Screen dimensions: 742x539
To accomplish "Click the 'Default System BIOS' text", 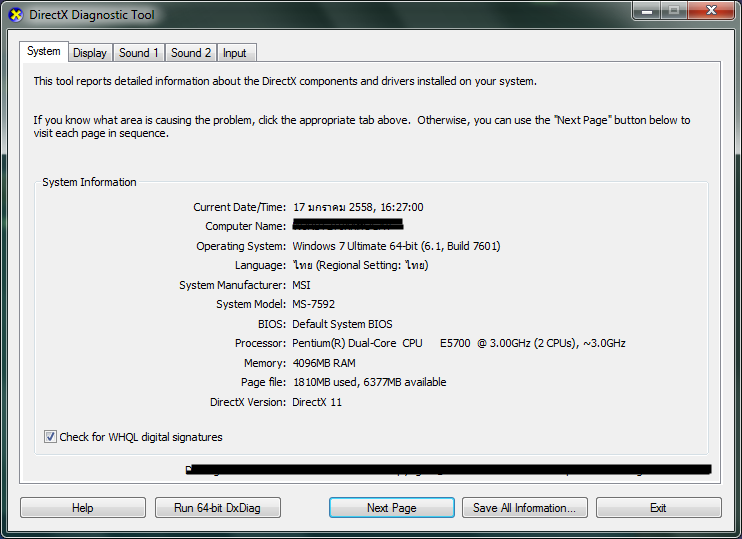I will click(x=342, y=324).
